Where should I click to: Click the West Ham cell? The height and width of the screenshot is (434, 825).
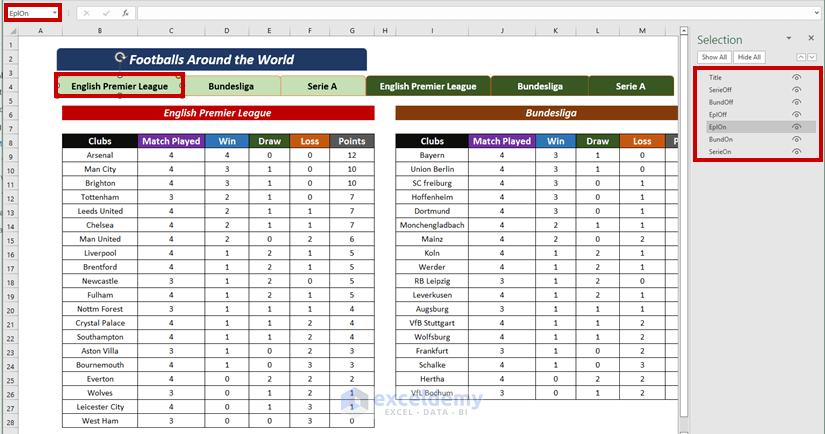click(x=100, y=421)
